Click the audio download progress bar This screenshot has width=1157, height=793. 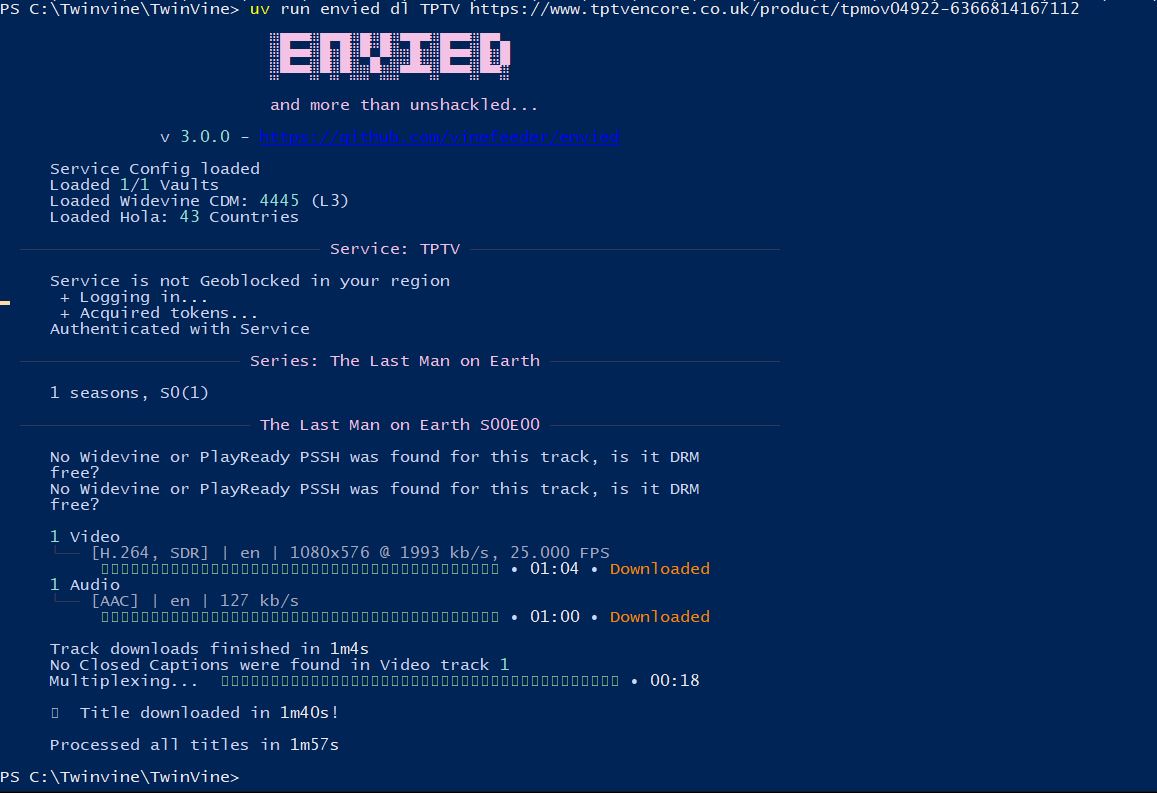[x=300, y=617]
